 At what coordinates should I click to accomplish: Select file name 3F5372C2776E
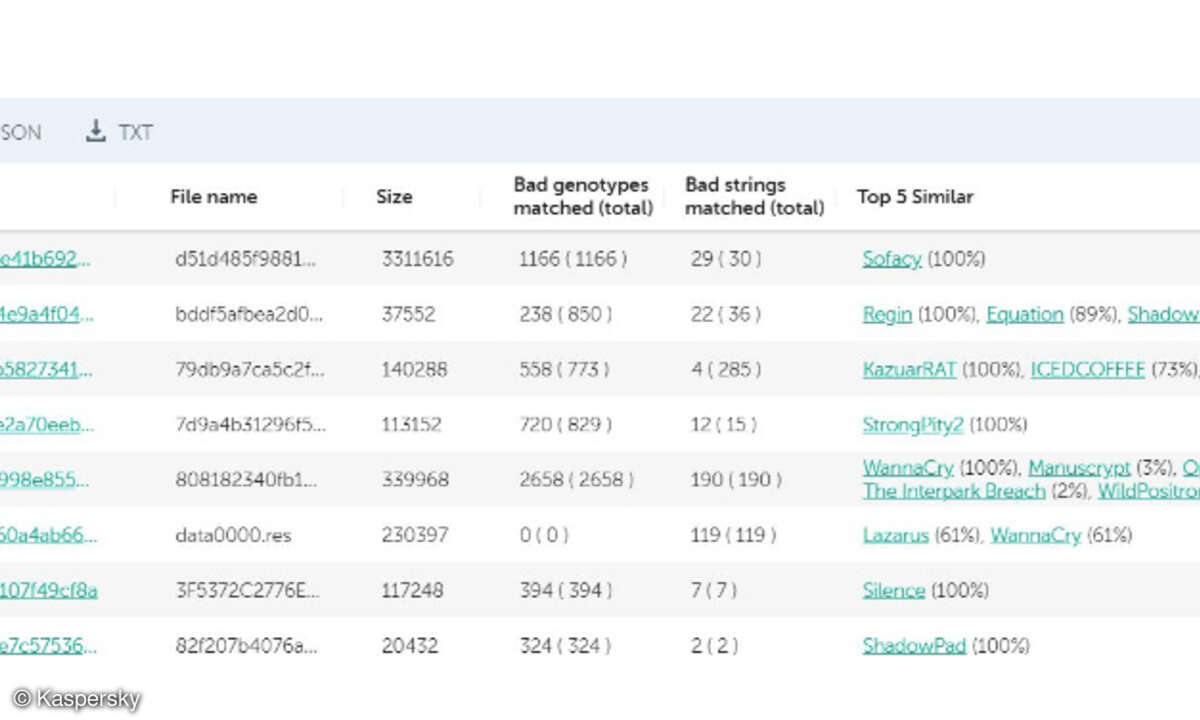(x=247, y=590)
